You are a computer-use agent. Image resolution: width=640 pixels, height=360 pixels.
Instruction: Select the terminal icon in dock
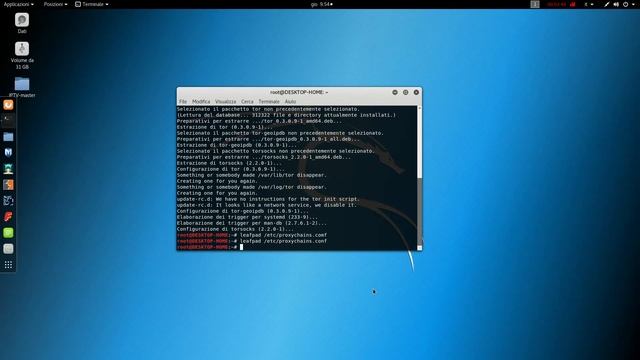8,120
